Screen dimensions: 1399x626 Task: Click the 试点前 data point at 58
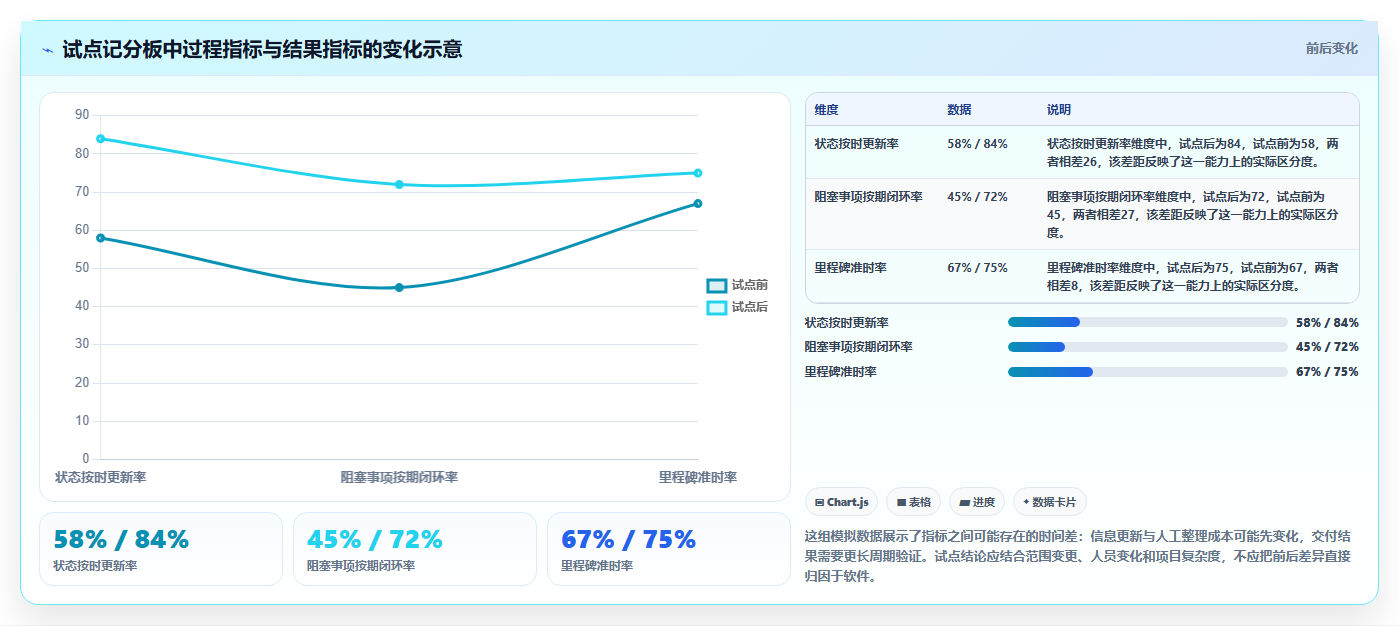[x=101, y=238]
